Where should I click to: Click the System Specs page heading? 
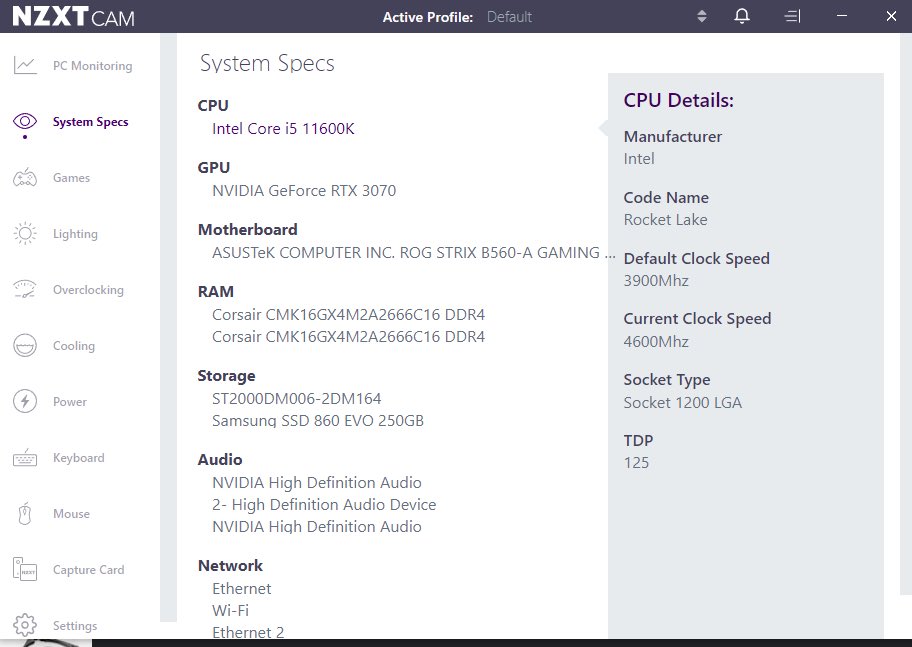tap(267, 63)
